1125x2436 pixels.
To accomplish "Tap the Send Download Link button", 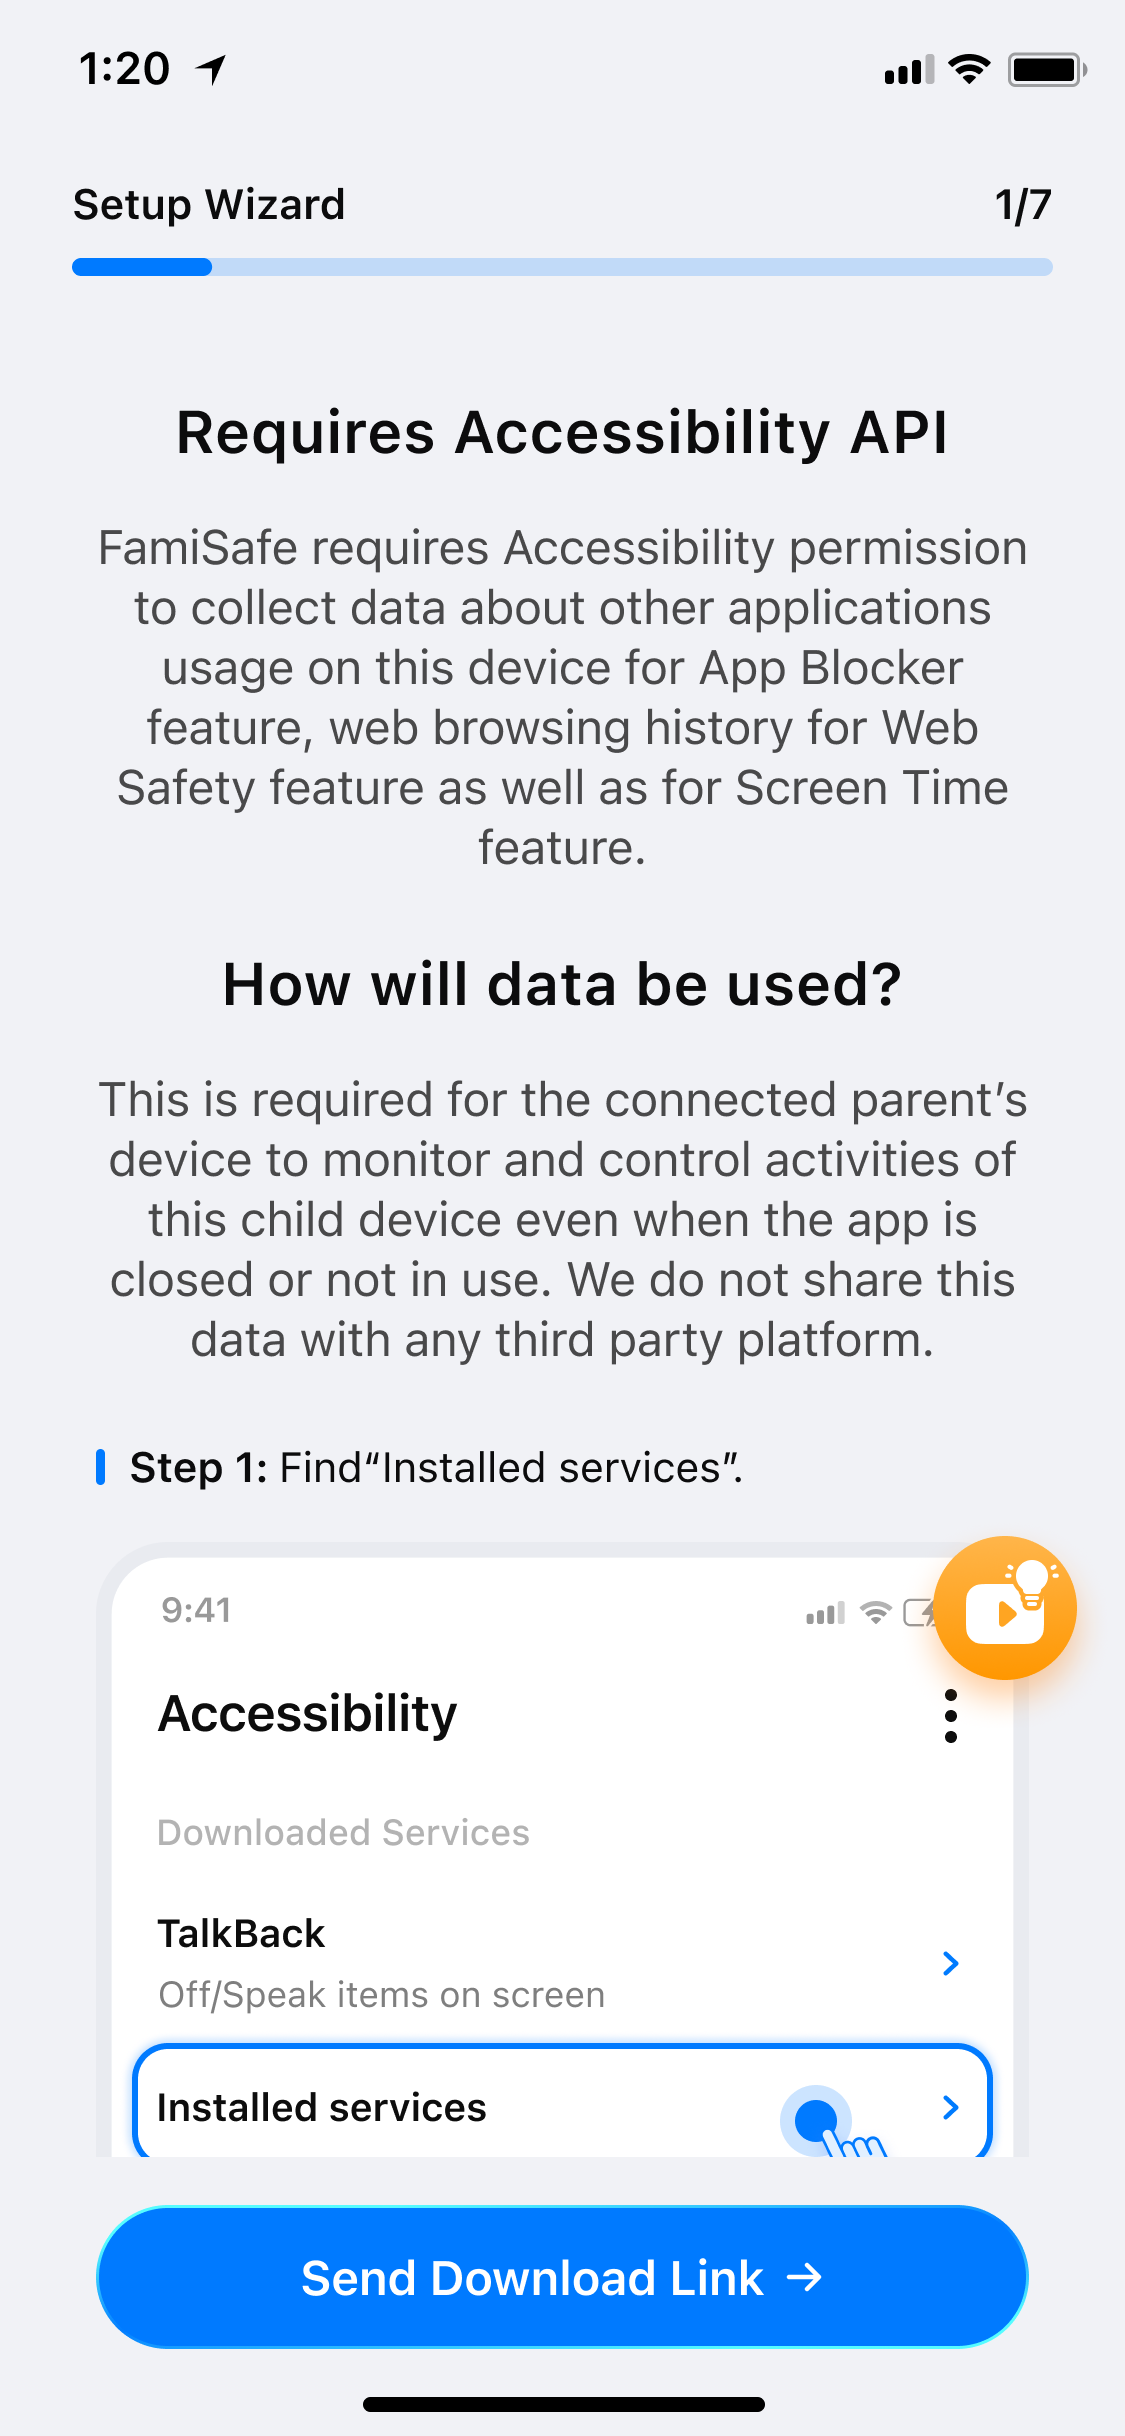I will point(562,2277).
